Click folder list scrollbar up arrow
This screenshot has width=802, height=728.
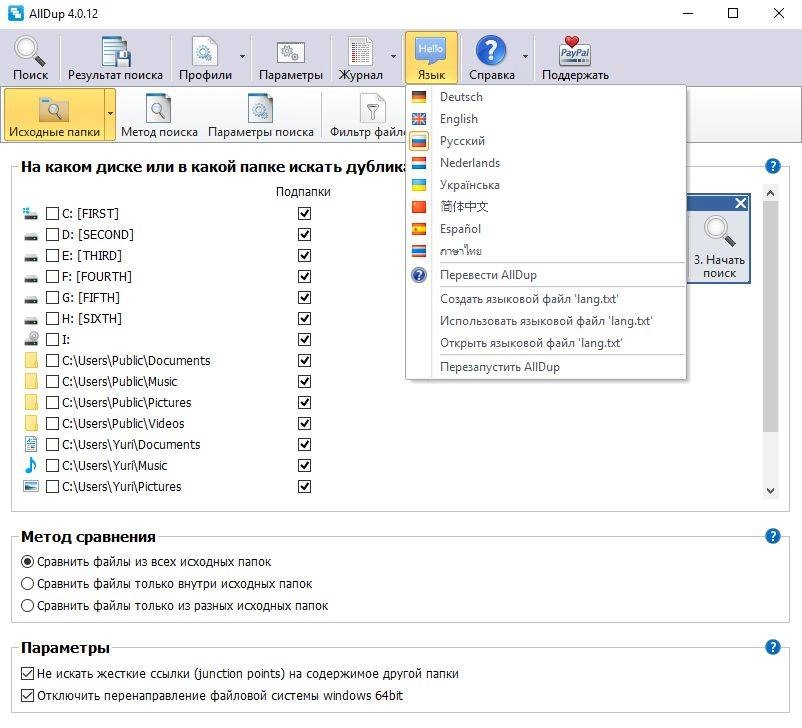coord(770,193)
